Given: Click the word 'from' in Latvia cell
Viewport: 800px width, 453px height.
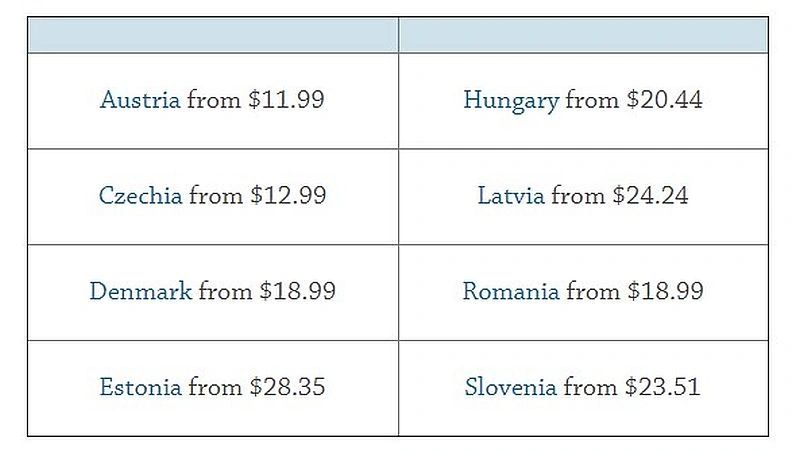Looking at the screenshot, I should (578, 195).
